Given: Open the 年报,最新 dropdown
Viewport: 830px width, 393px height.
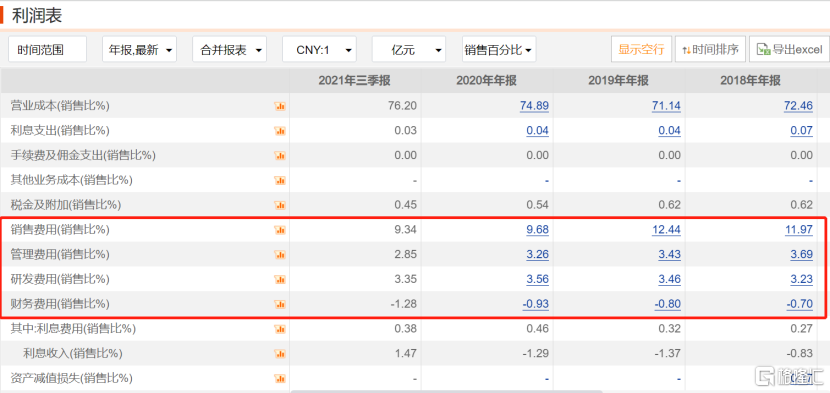Looking at the screenshot, I should (139, 50).
